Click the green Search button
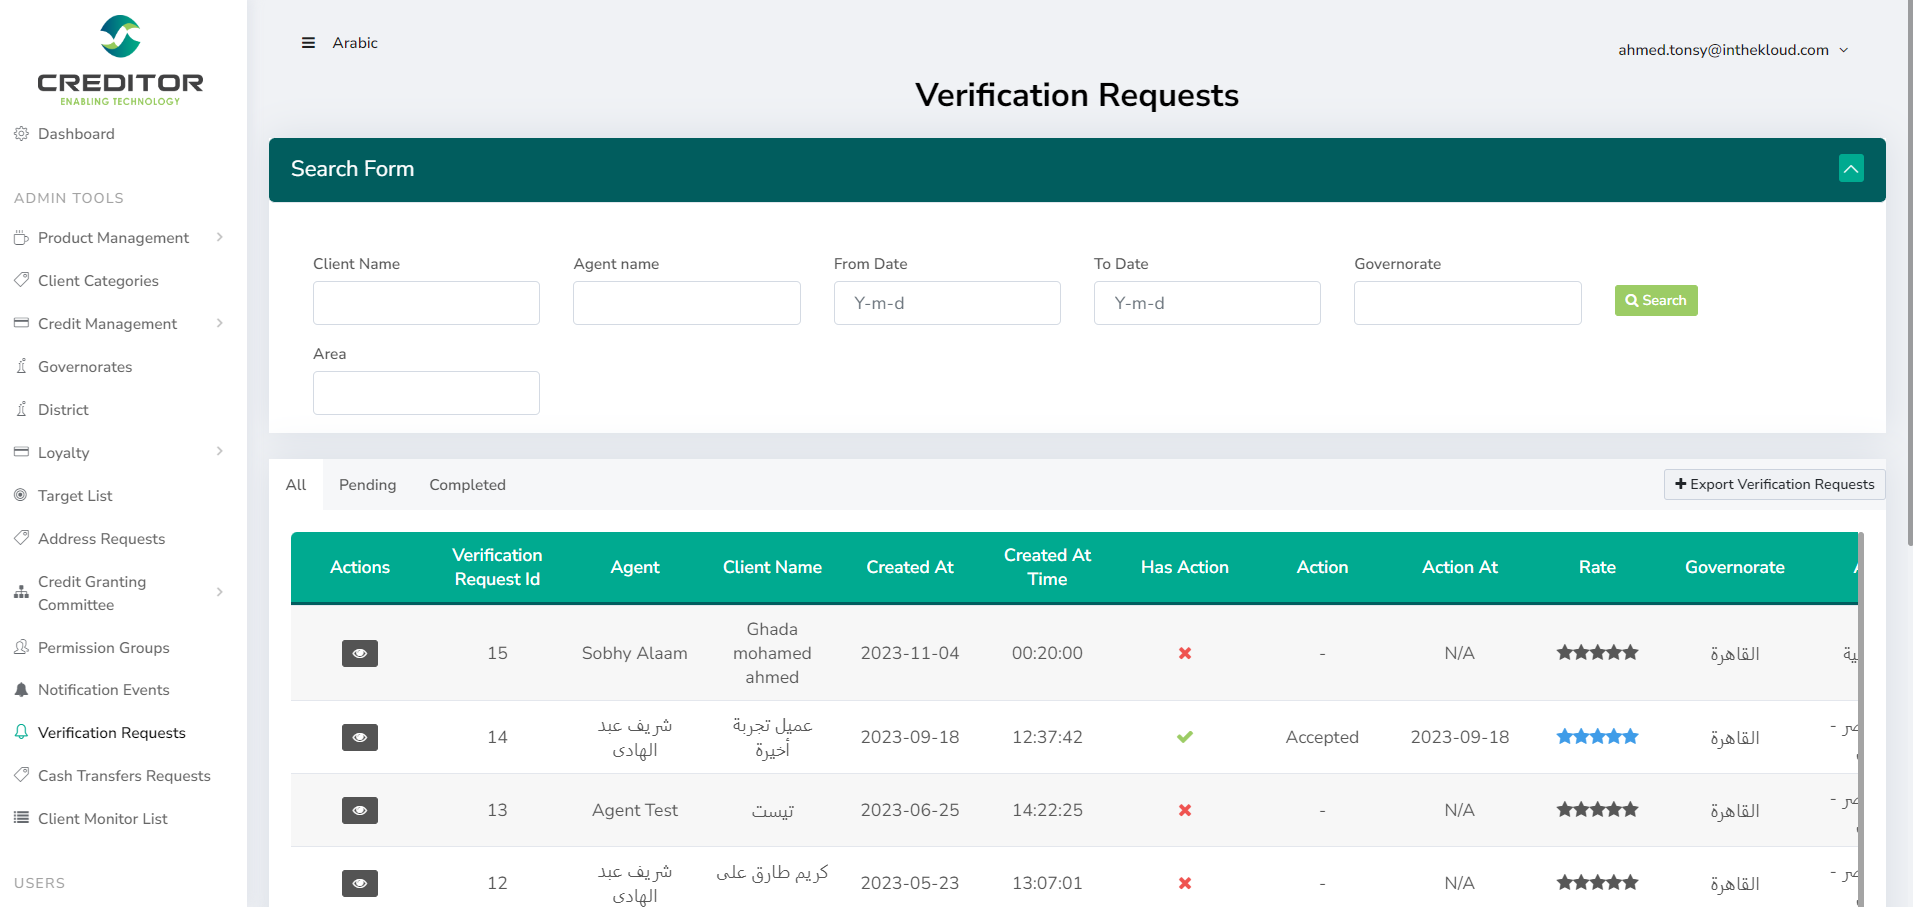1913x907 pixels. coord(1655,301)
